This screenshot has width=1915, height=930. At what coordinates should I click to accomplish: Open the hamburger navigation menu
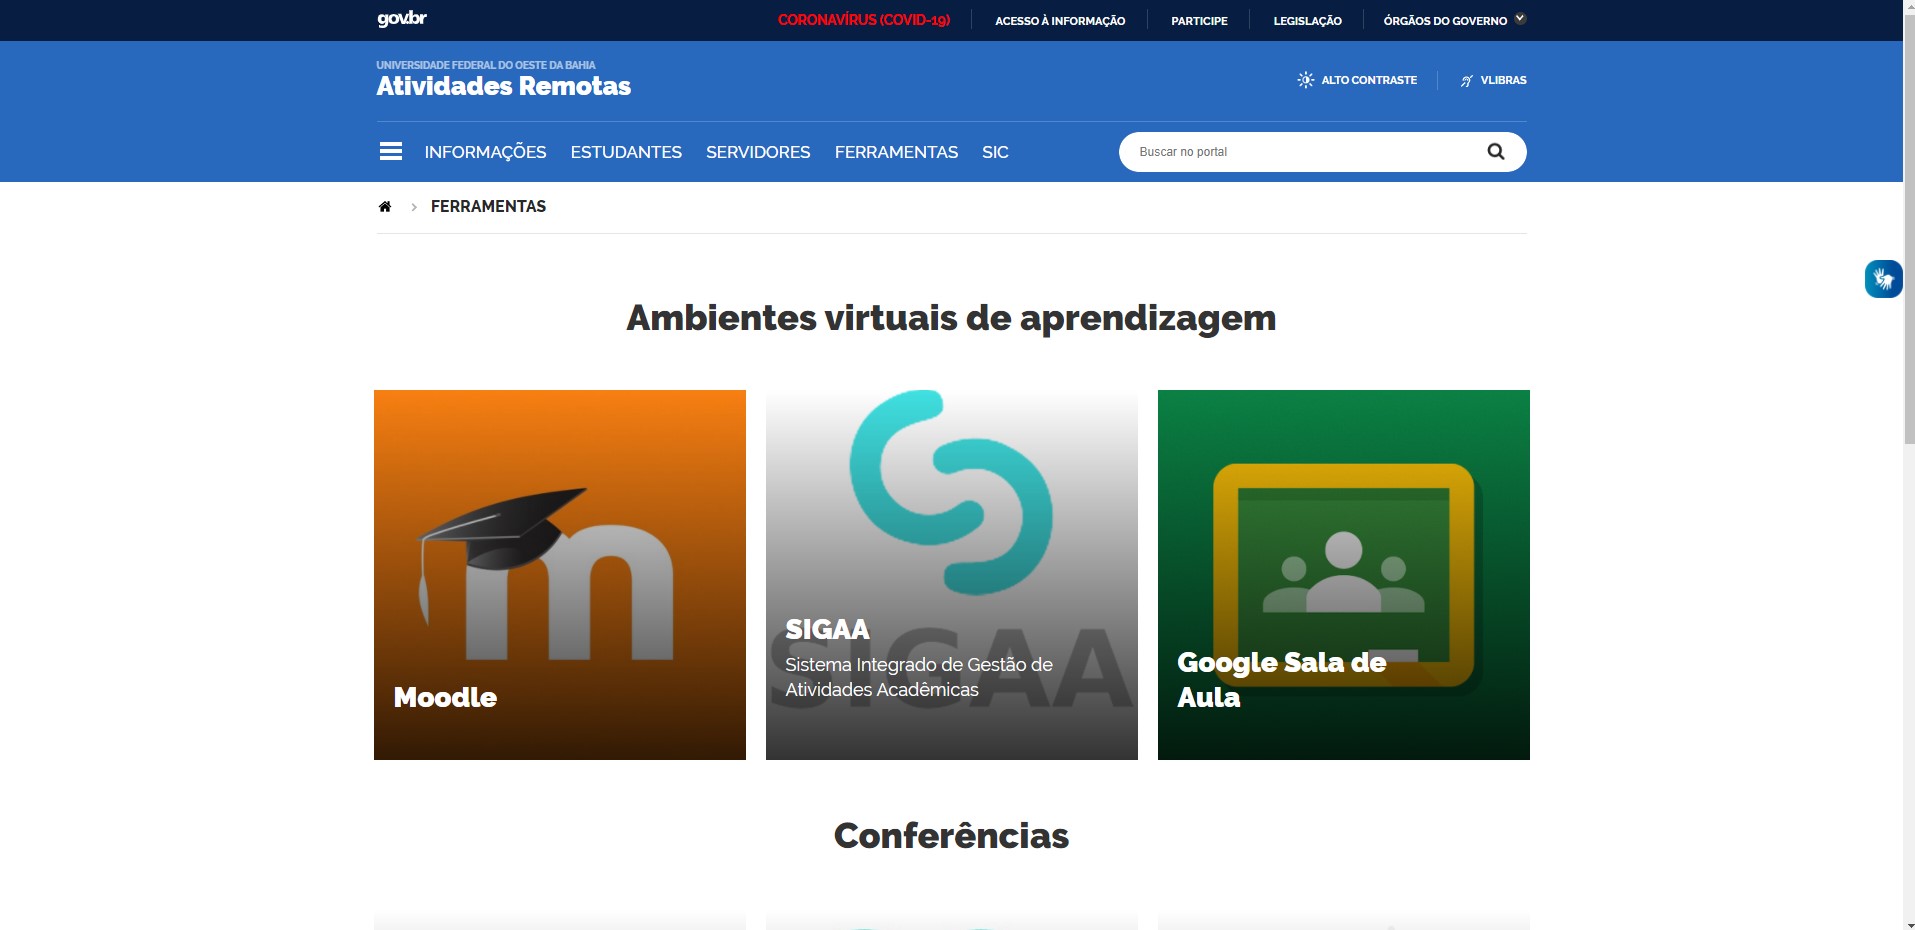point(390,151)
